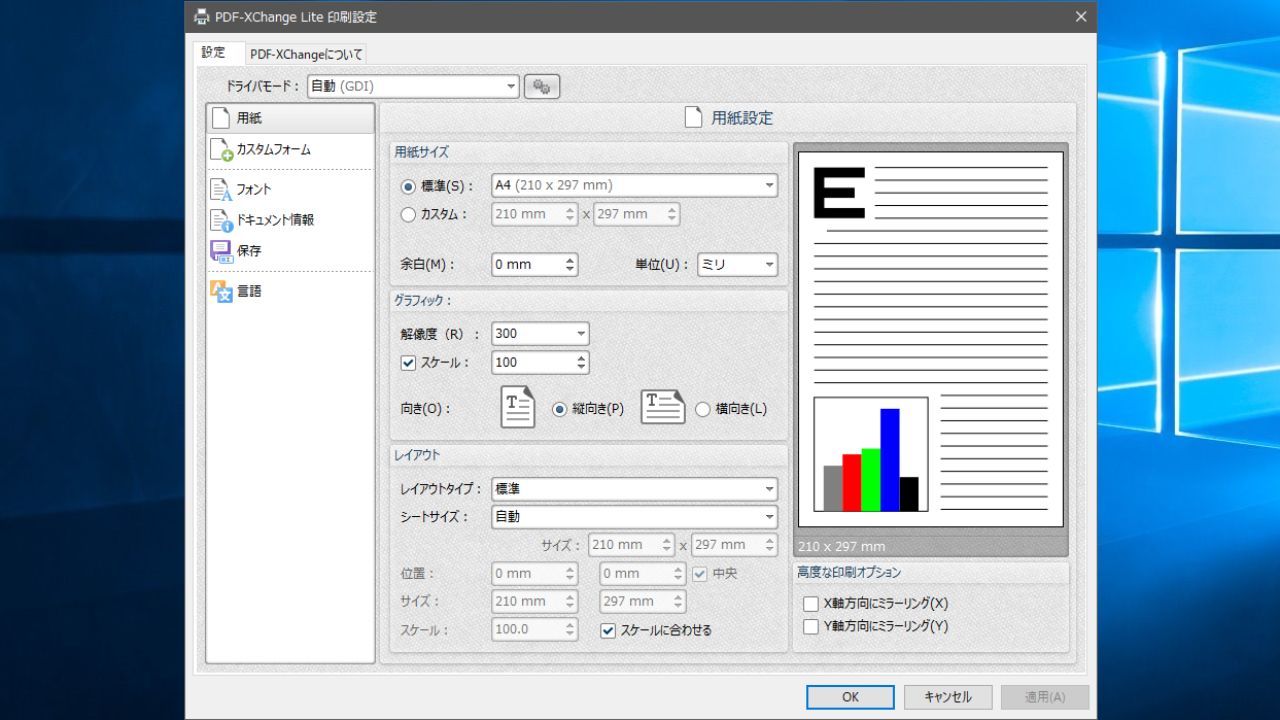Open カスタムフォーム custom forms icon
The image size is (1280, 720).
tap(221, 150)
